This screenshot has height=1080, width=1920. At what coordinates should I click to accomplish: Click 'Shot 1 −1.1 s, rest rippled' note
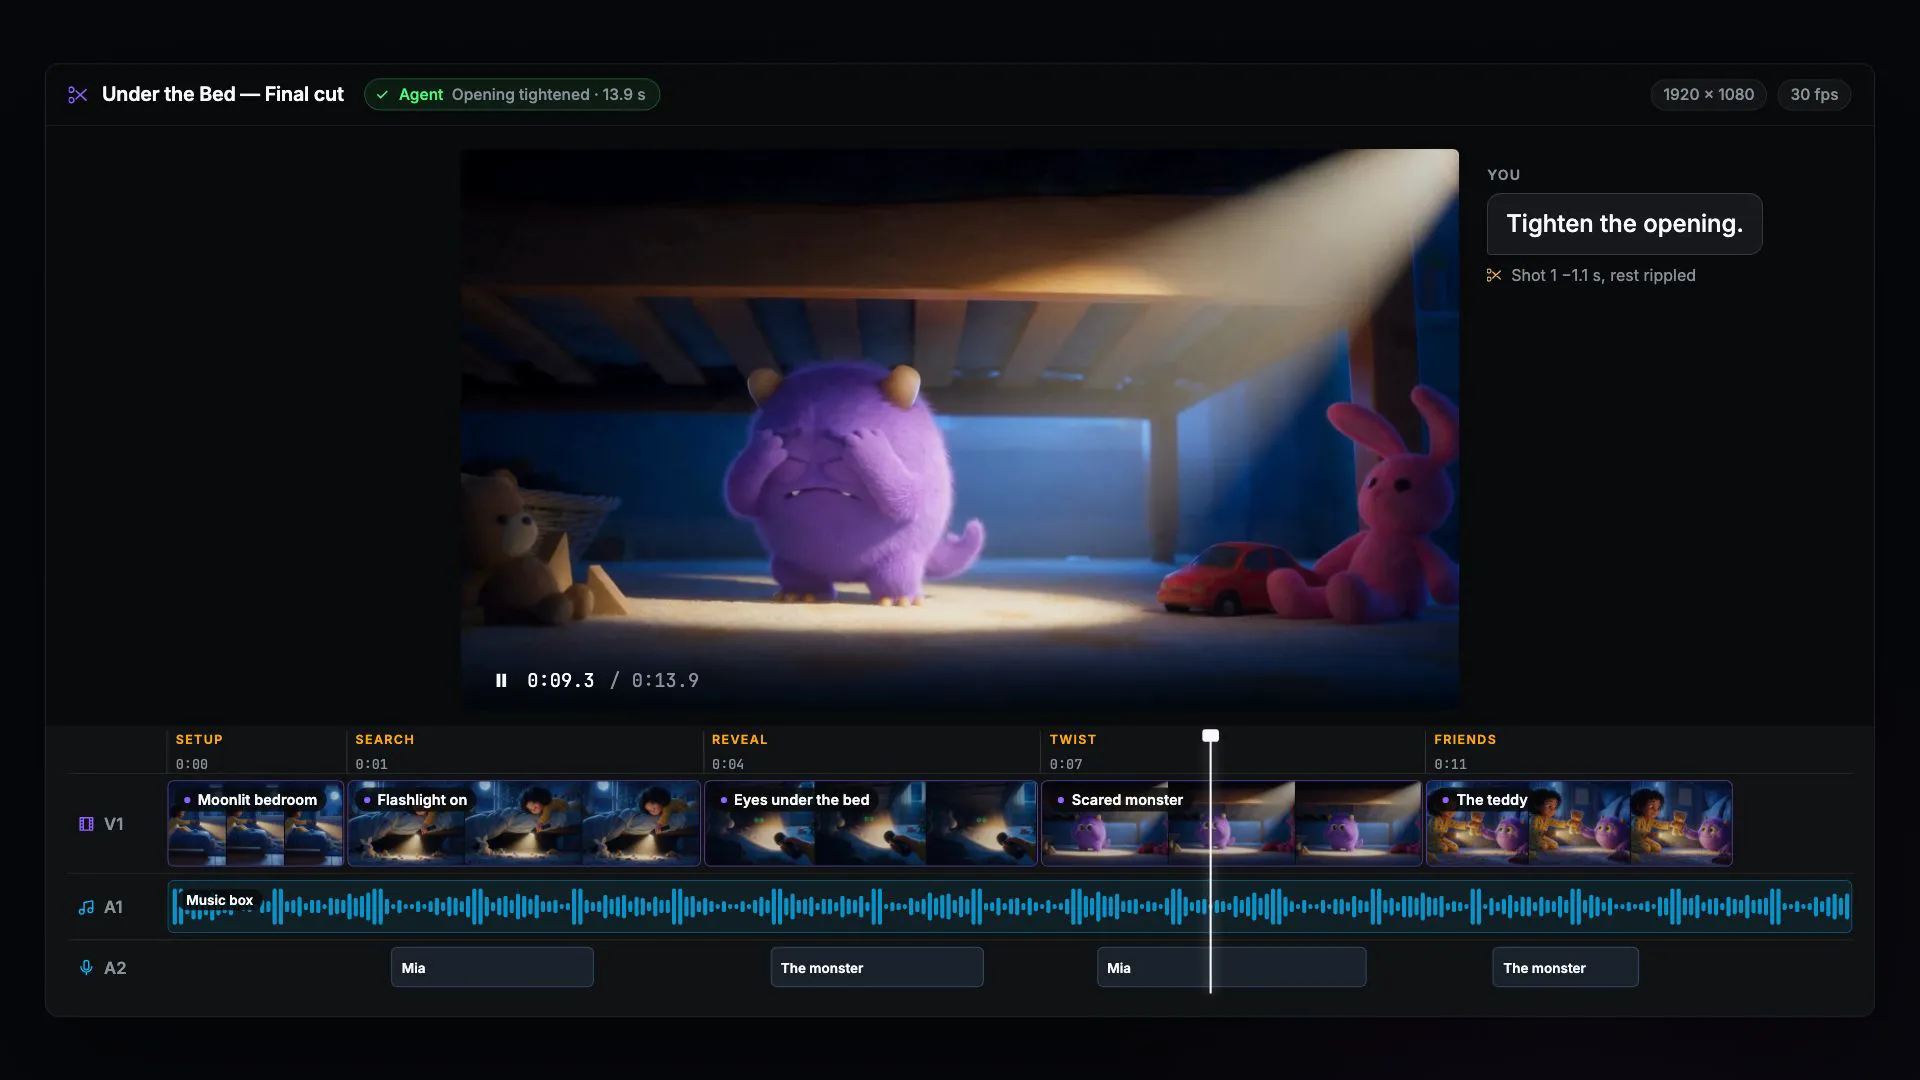[1603, 276]
